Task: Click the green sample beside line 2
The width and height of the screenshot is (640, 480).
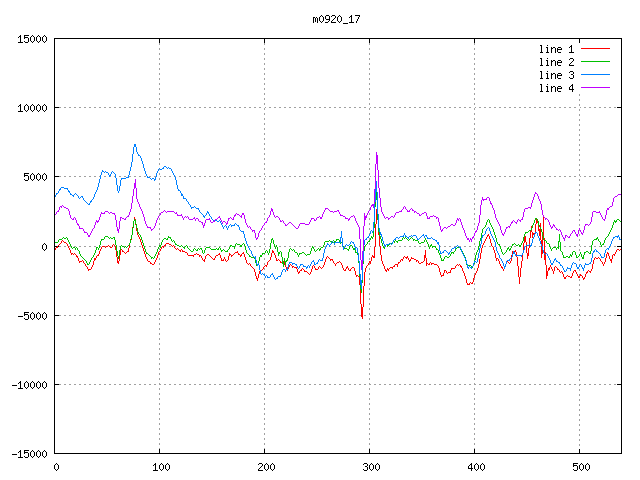Action: (595, 62)
